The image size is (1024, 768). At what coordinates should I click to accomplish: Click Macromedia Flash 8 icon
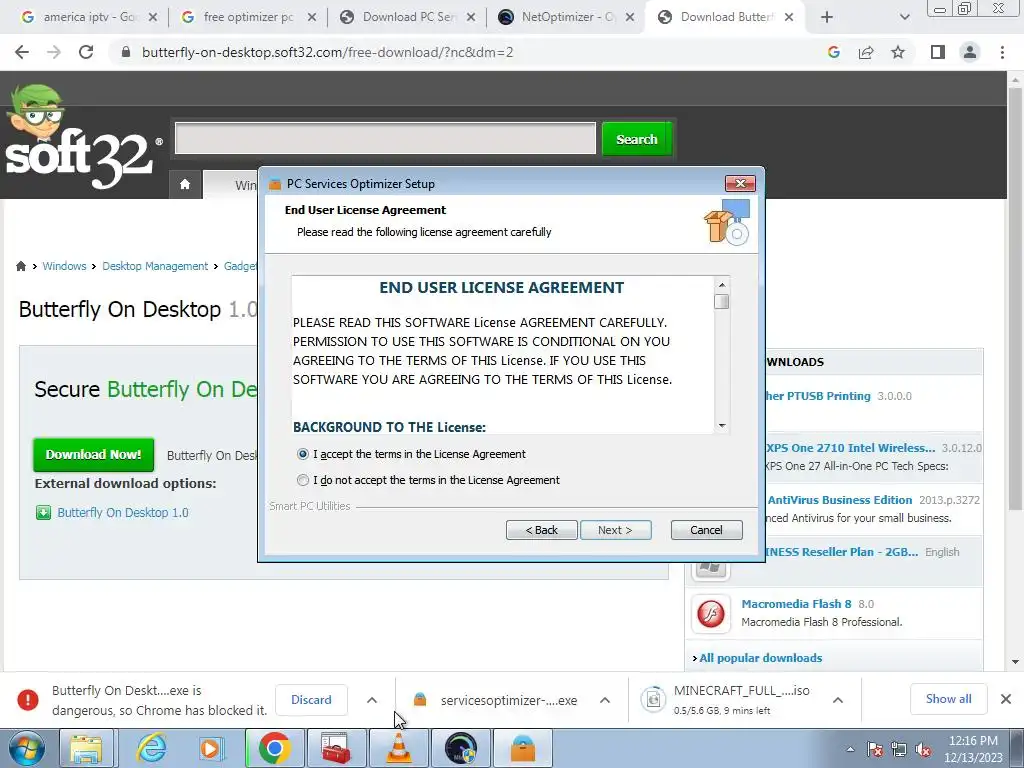[711, 613]
